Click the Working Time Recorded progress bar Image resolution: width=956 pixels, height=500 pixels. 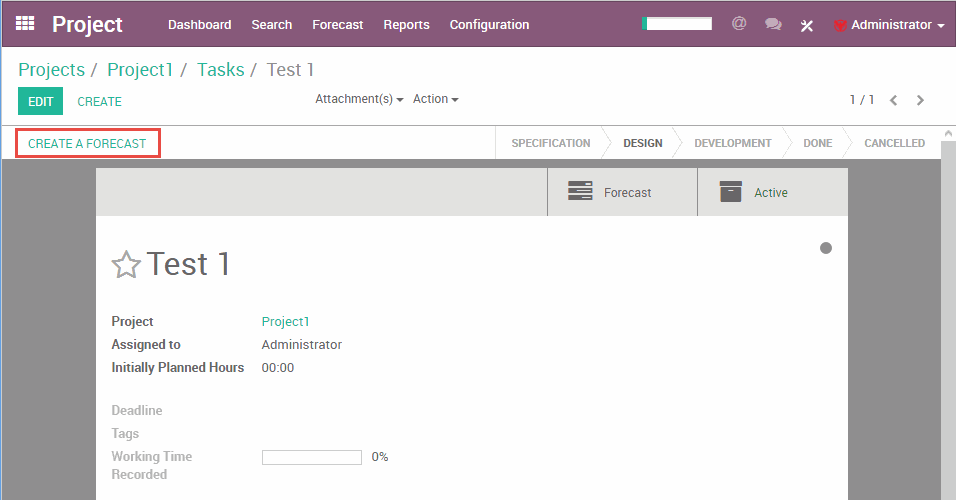311,457
